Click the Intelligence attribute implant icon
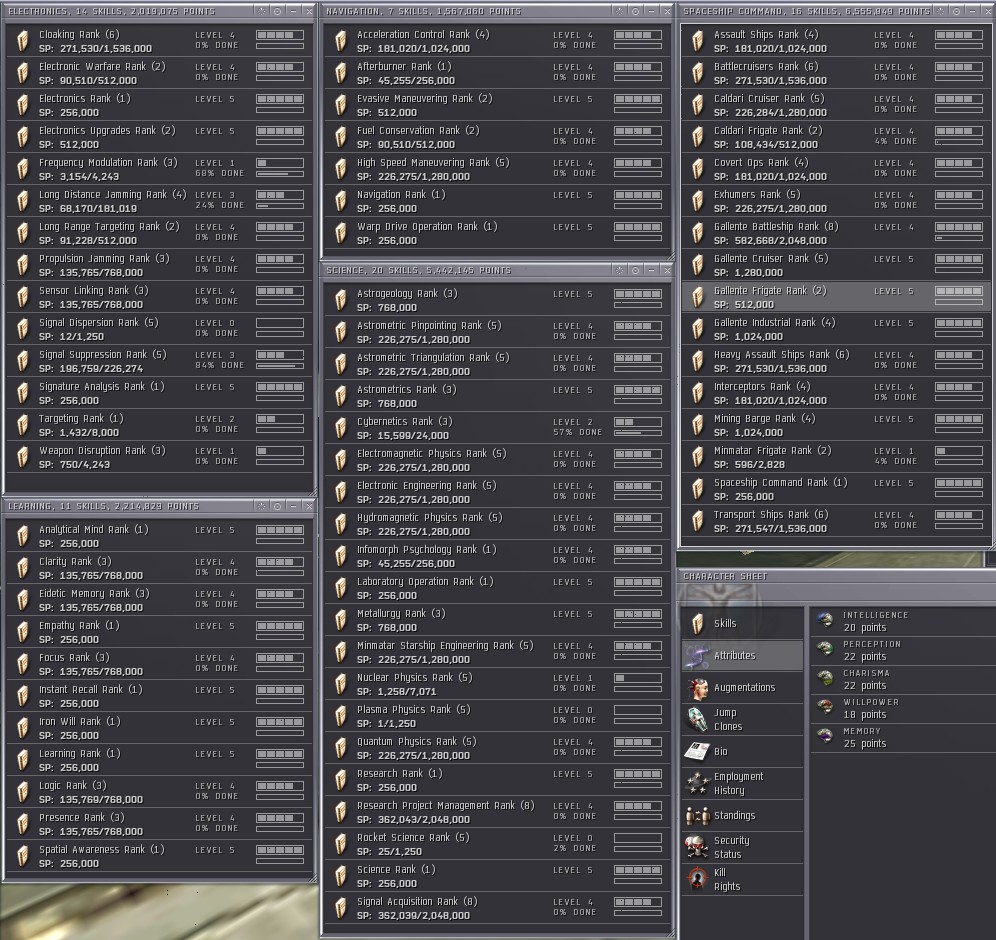 [x=825, y=621]
